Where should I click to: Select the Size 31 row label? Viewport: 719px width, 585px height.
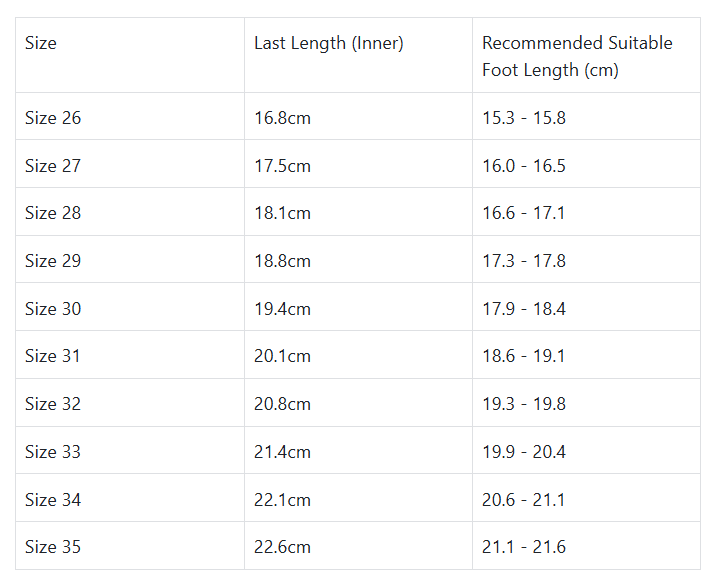[53, 356]
